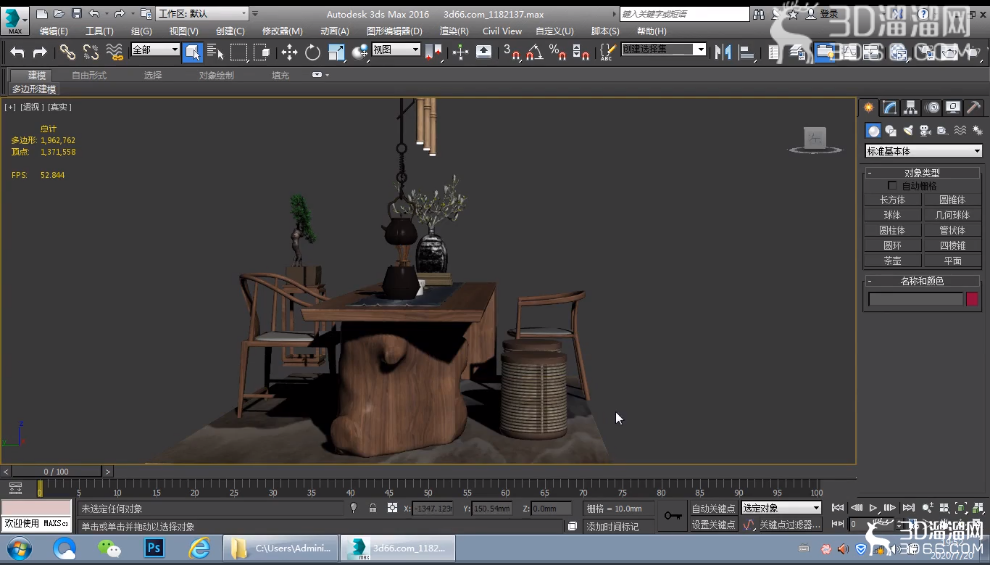The image size is (990, 565).
Task: Expand the ribbon options arrow after 填充
Action: [320, 74]
